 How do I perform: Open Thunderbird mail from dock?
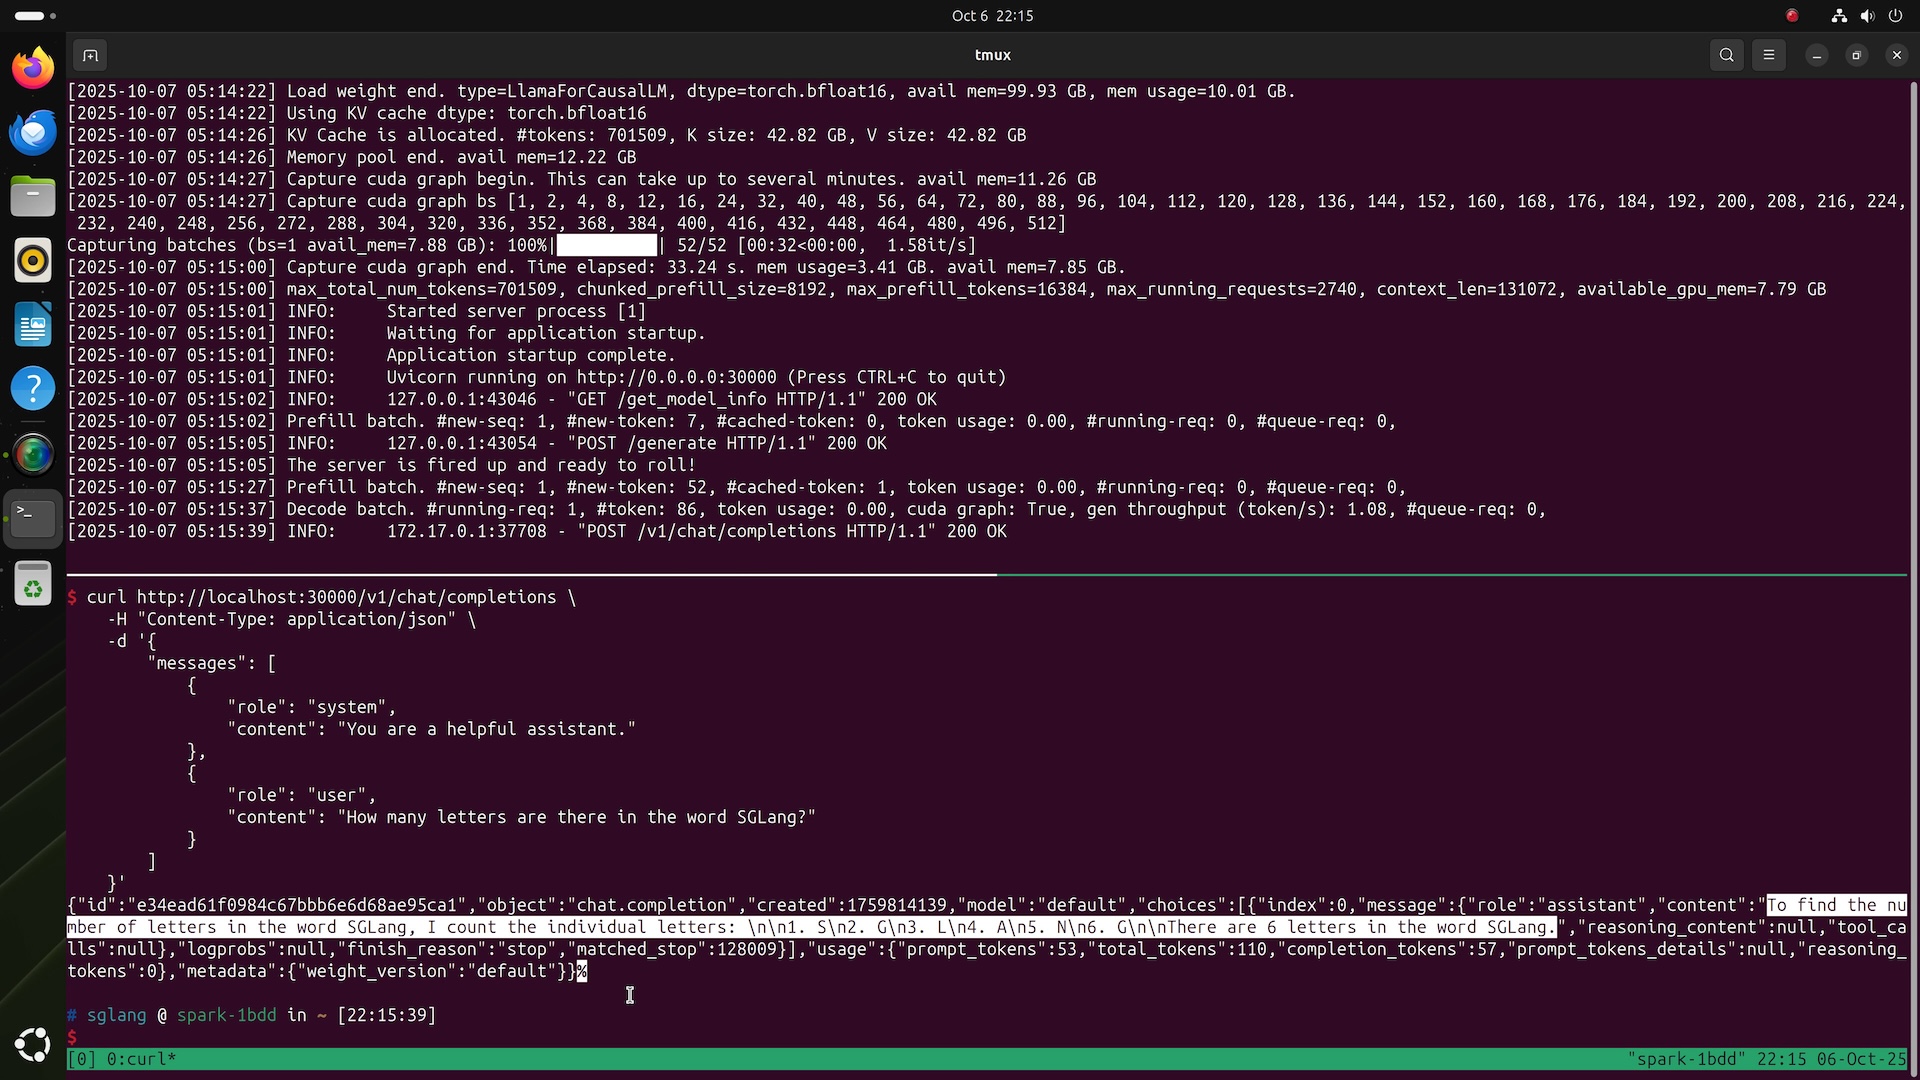[33, 132]
